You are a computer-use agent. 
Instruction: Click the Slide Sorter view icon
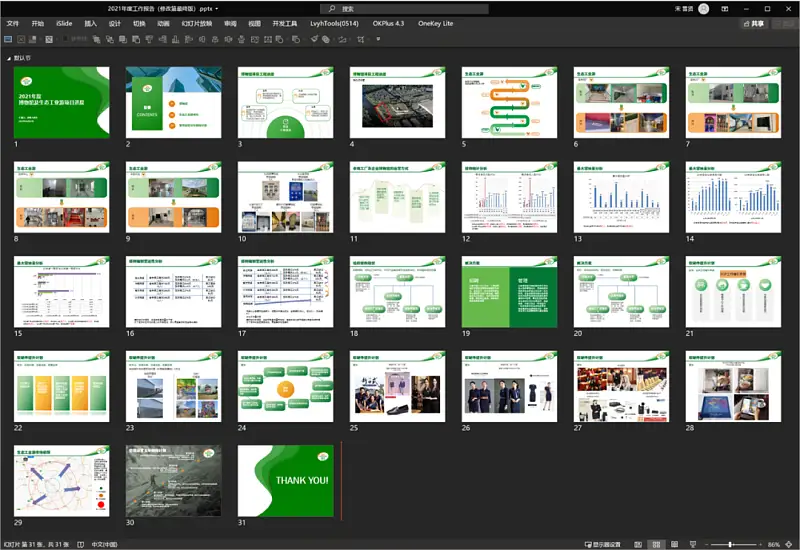657,544
